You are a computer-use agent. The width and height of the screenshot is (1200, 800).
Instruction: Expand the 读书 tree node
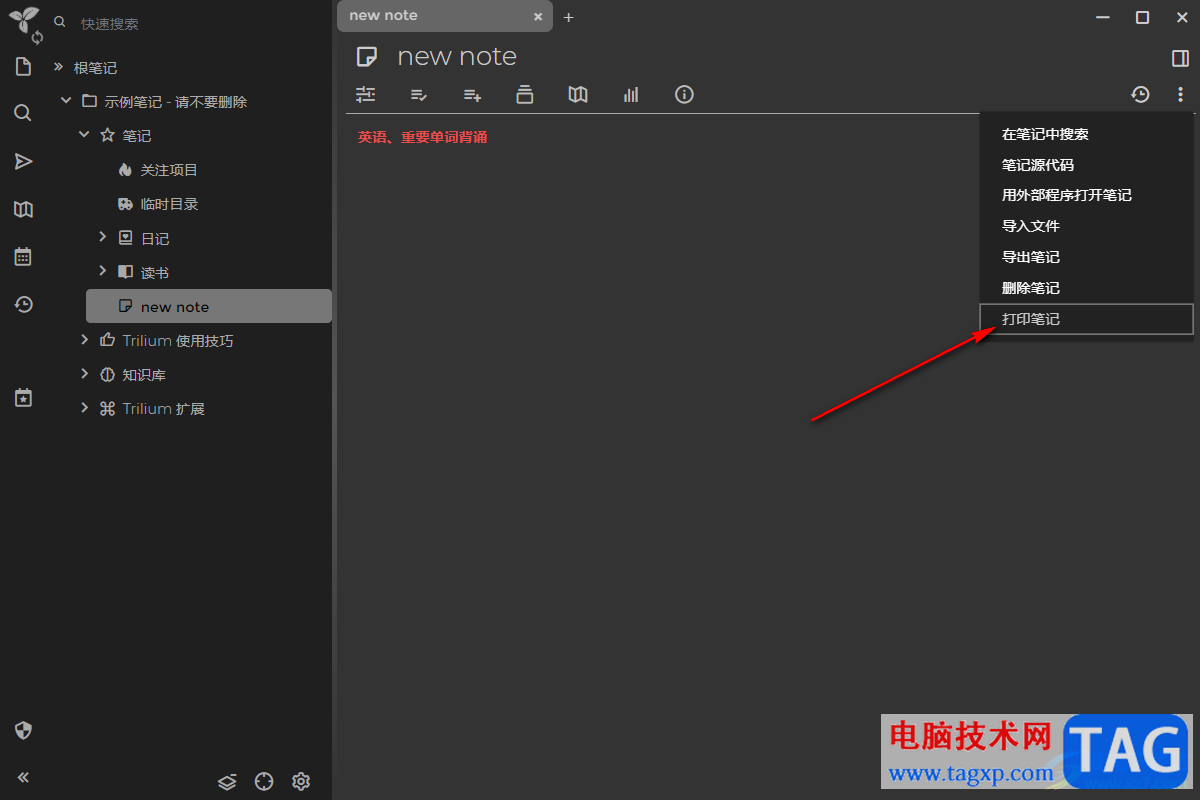pyautogui.click(x=102, y=271)
